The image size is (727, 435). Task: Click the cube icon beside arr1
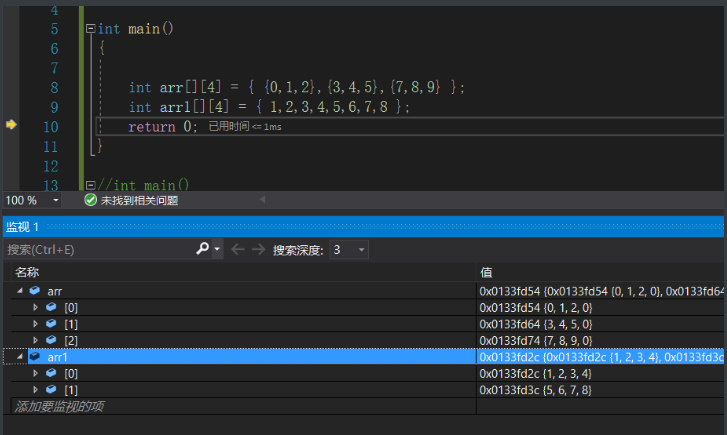(x=35, y=357)
